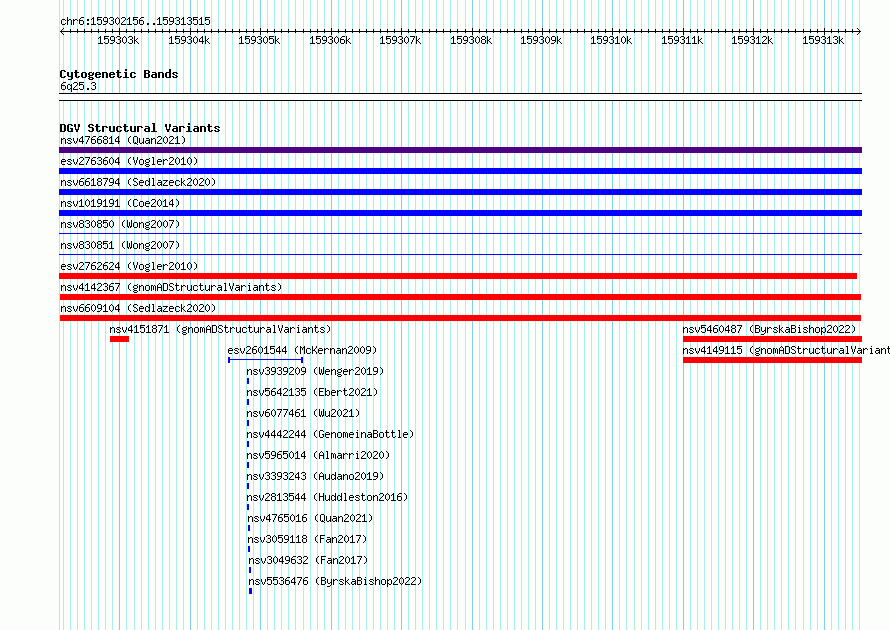The height and width of the screenshot is (630, 890).
Task: Click the short red bar under nsv4151871
Action: point(120,339)
